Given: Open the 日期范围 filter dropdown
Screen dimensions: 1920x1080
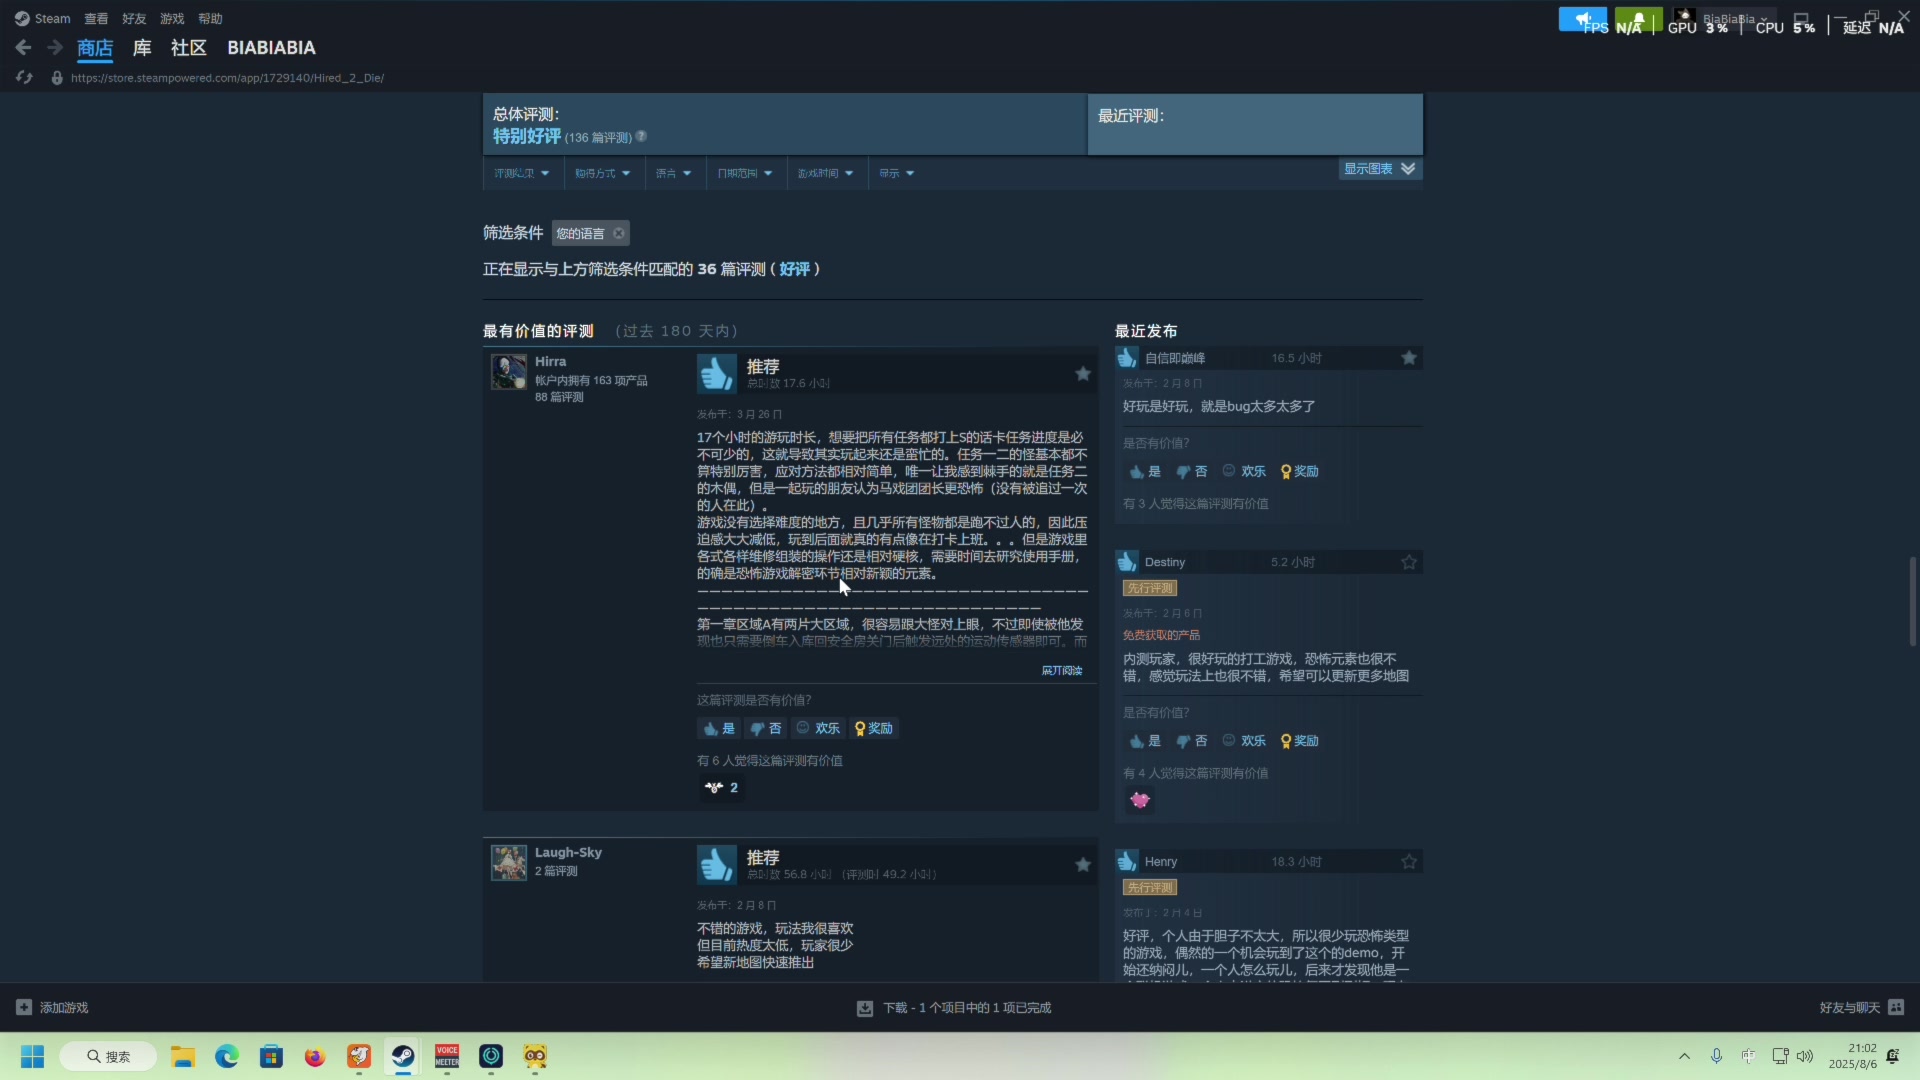Looking at the screenshot, I should click(745, 173).
